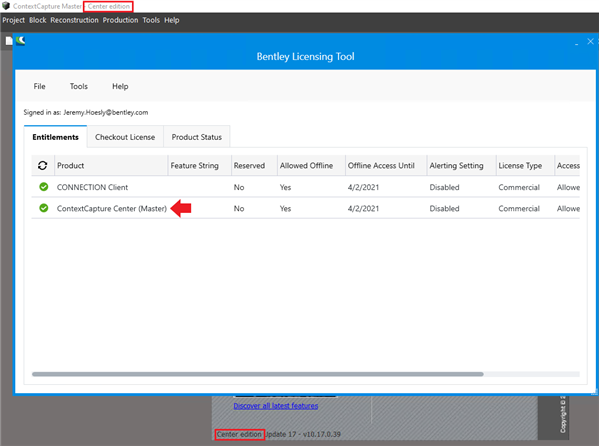Open Tools menu in Bentley Licensing Tool

coord(79,86)
